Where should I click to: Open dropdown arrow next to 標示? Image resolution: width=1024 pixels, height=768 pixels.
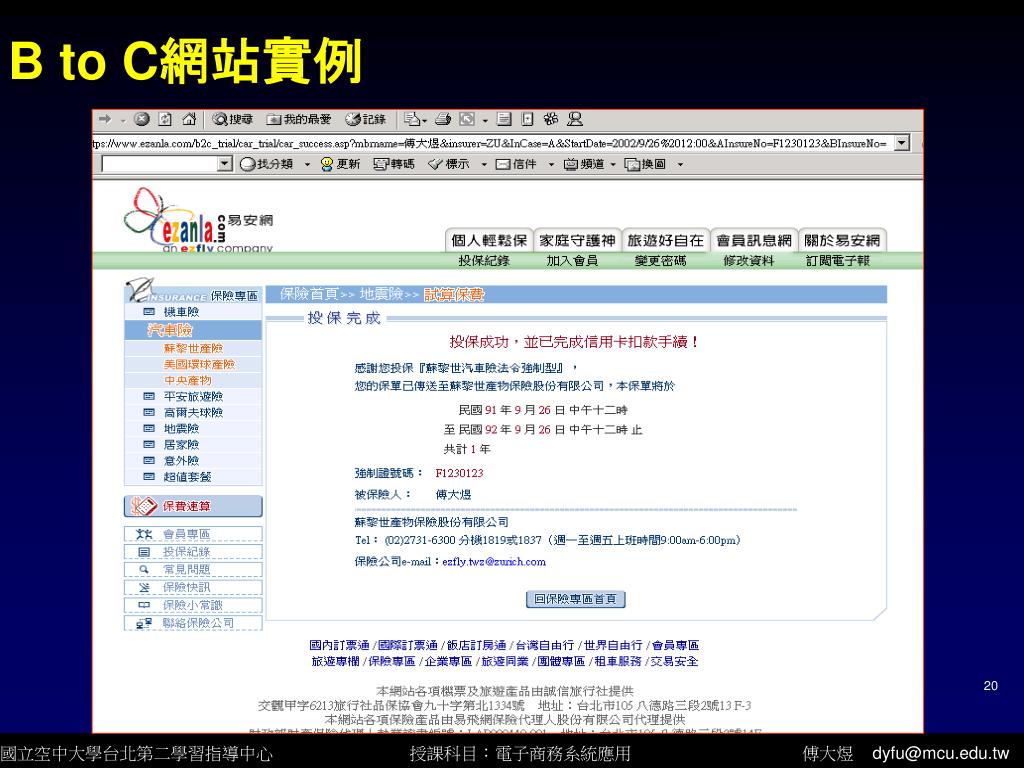484,165
